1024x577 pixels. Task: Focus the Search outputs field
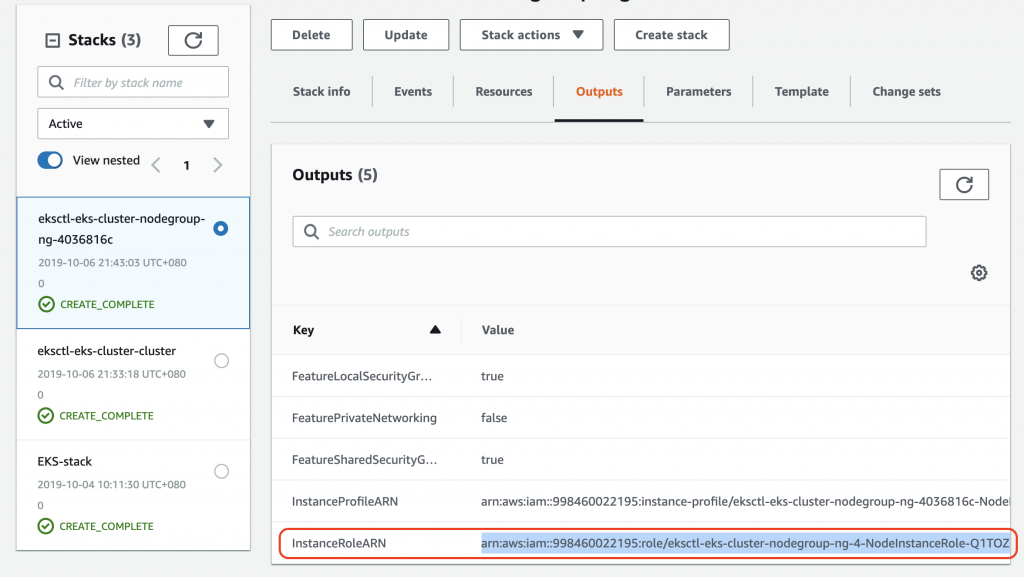(x=609, y=232)
